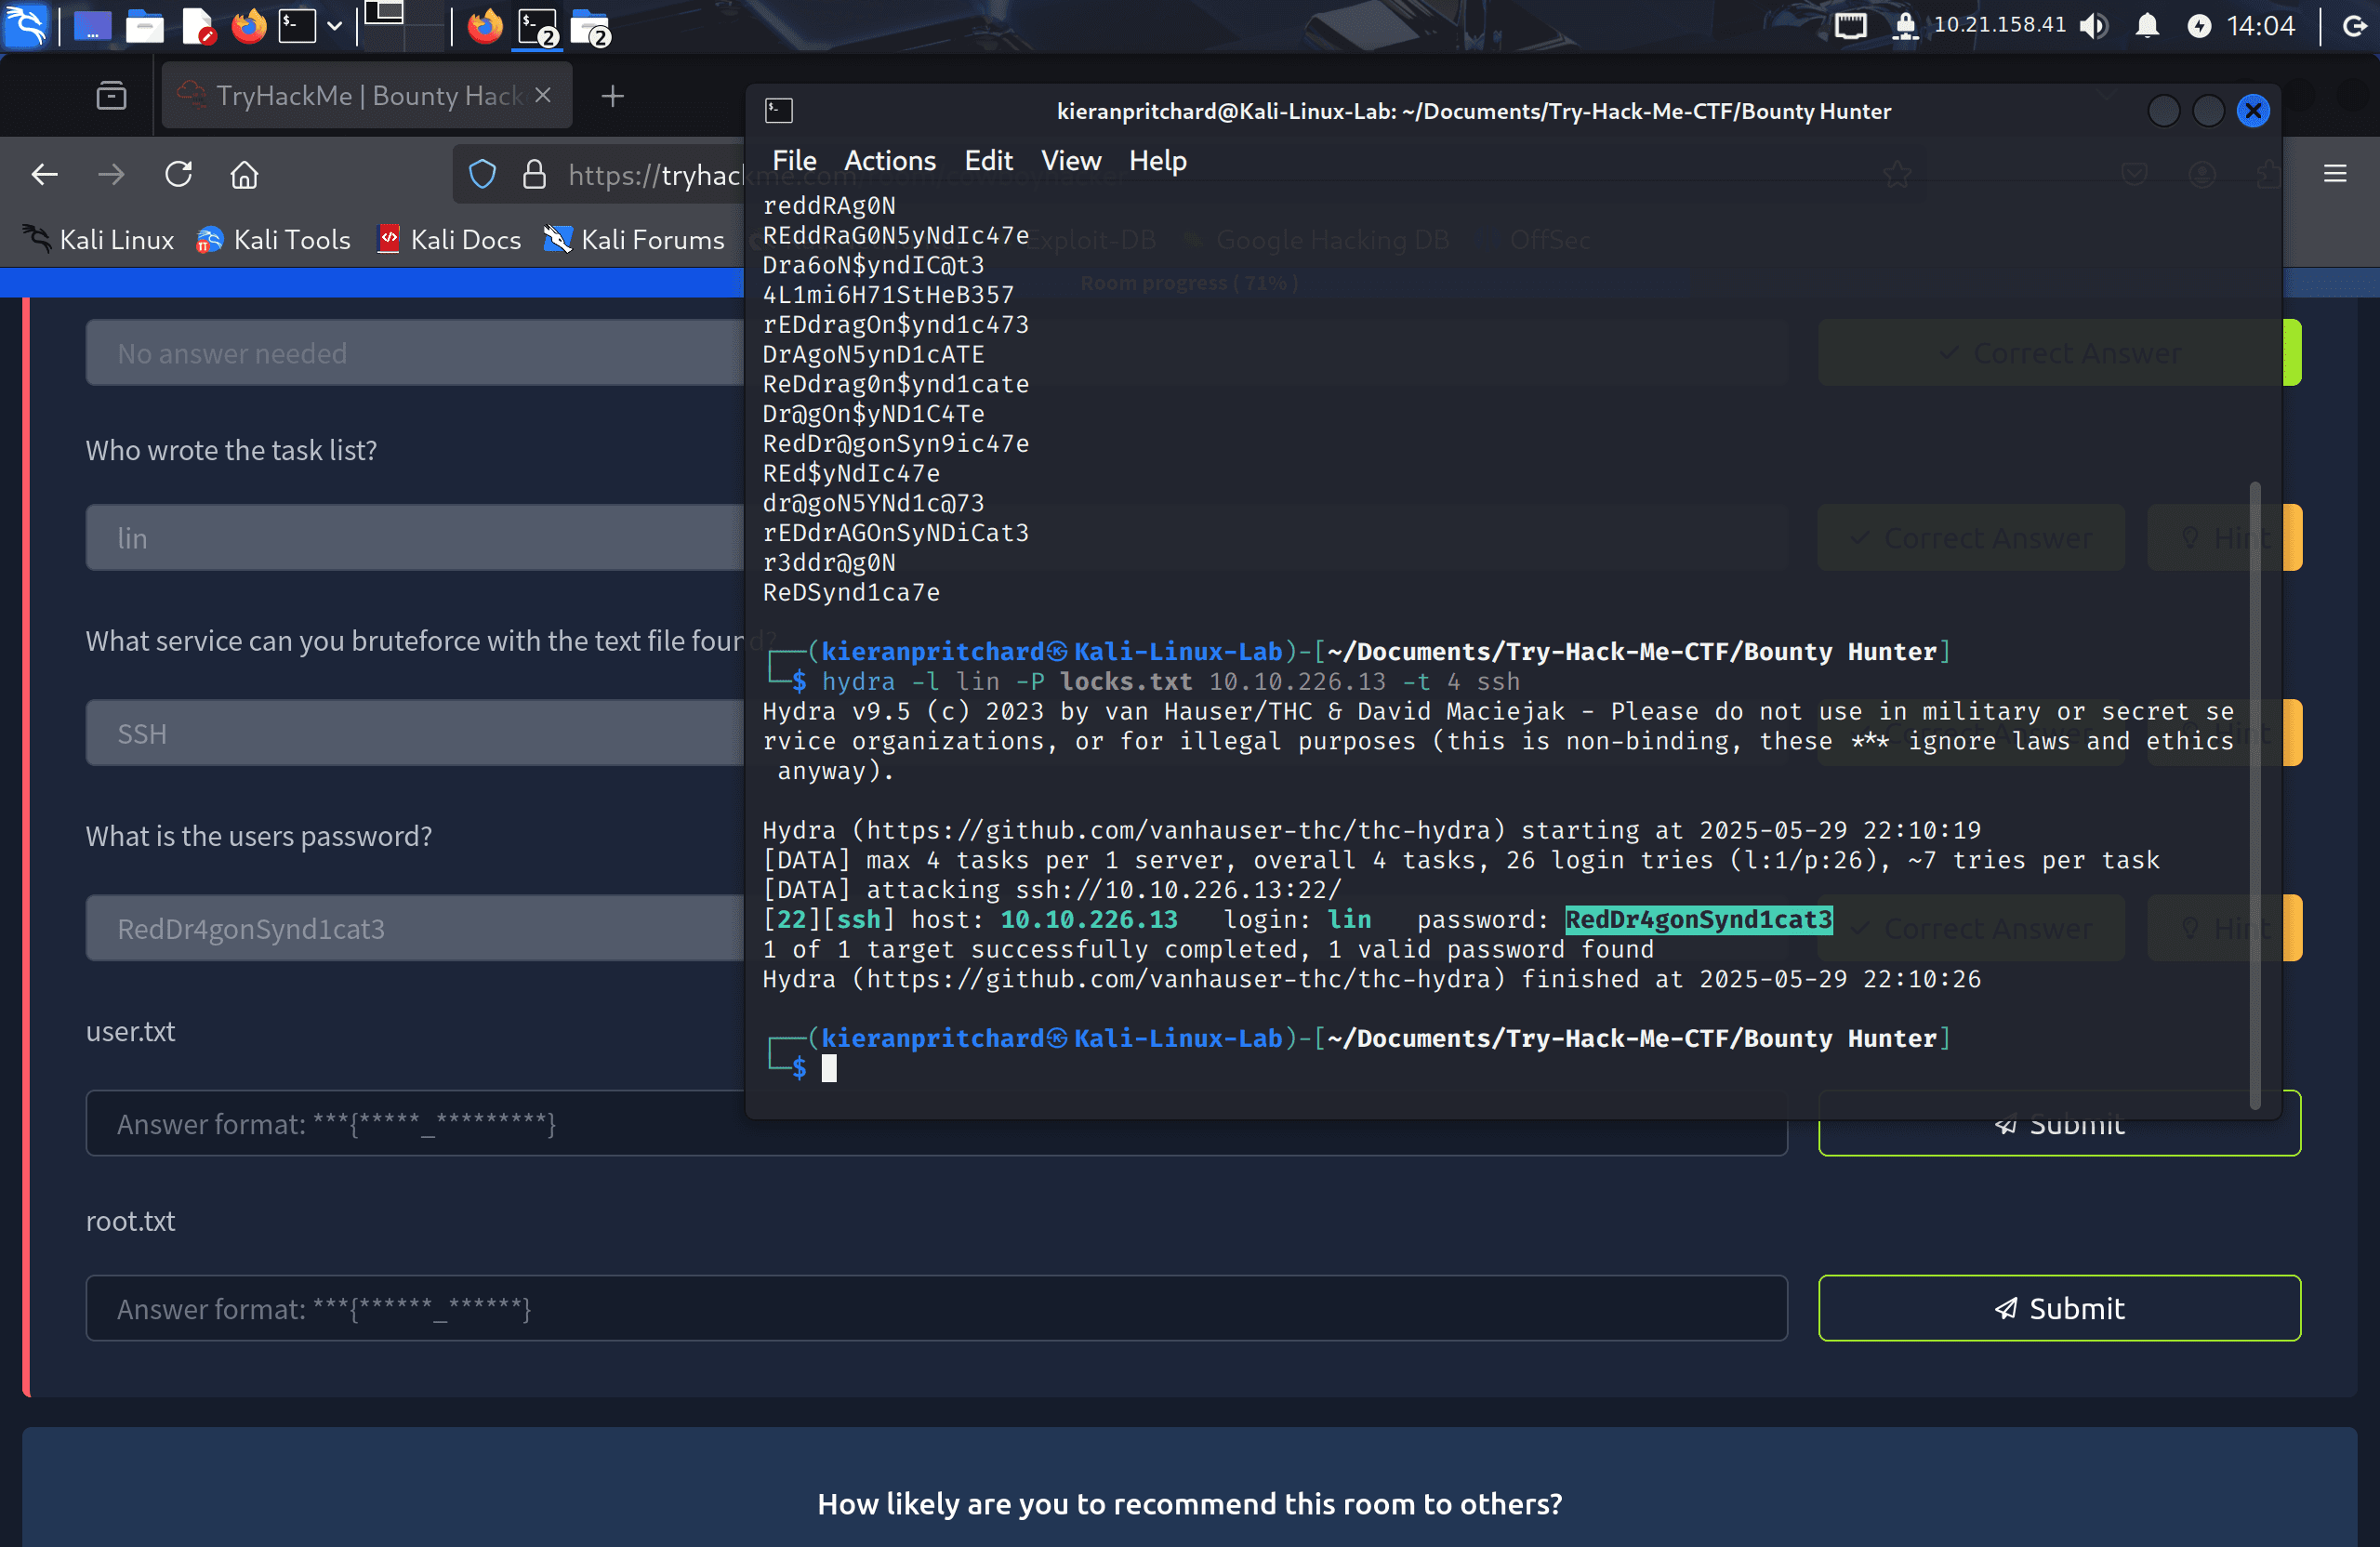This screenshot has height=1547, width=2380.
Task: Go to Firefox home page
Action: 245,175
